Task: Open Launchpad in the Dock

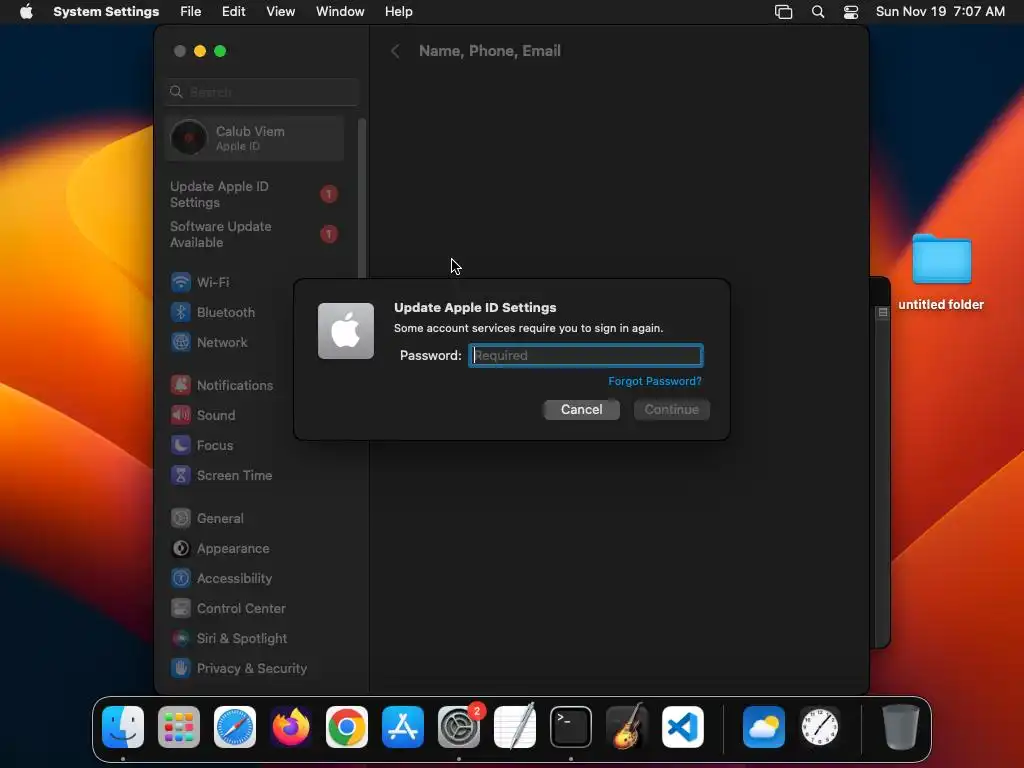Action: click(179, 727)
